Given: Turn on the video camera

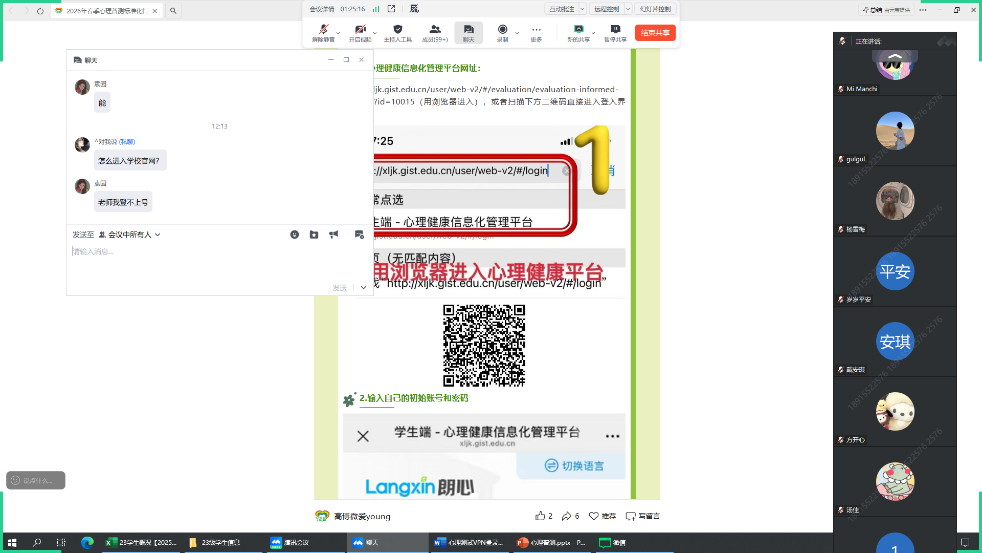Looking at the screenshot, I should (359, 31).
